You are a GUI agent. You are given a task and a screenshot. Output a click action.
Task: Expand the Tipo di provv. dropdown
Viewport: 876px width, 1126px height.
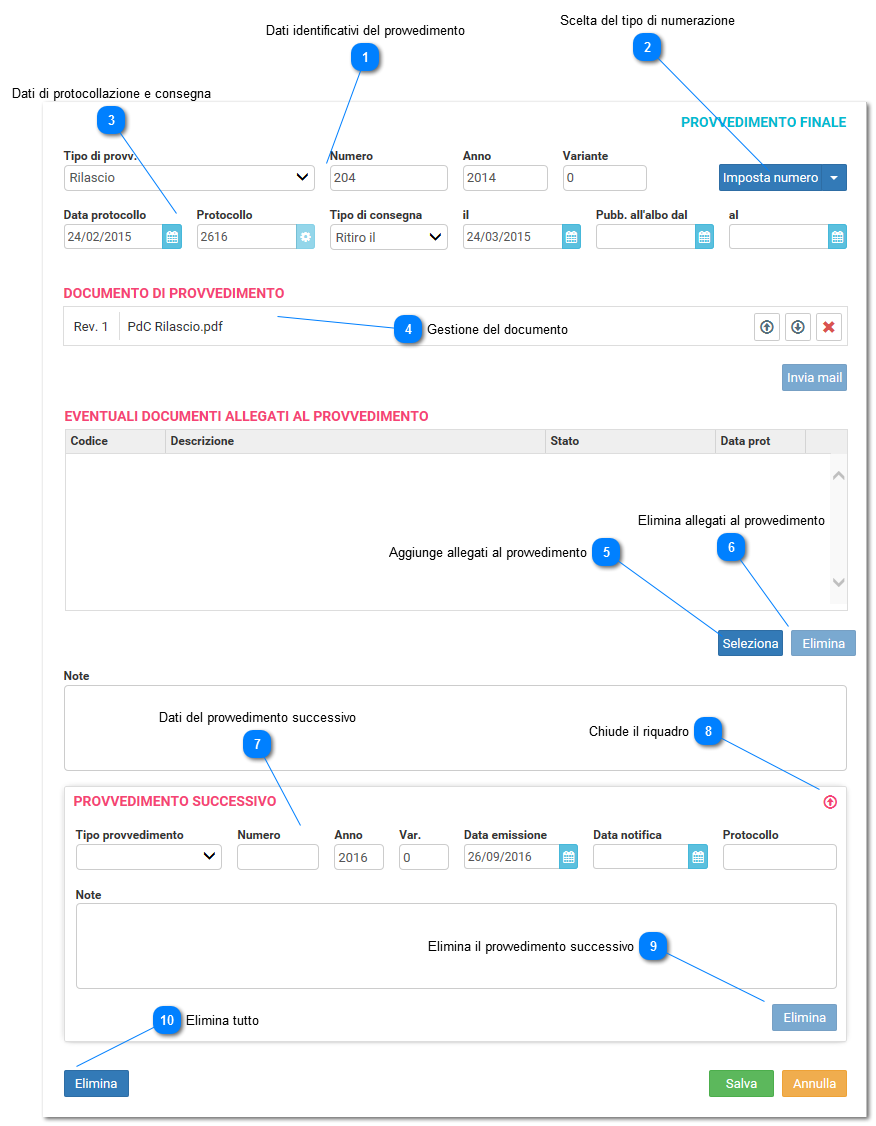coord(189,178)
